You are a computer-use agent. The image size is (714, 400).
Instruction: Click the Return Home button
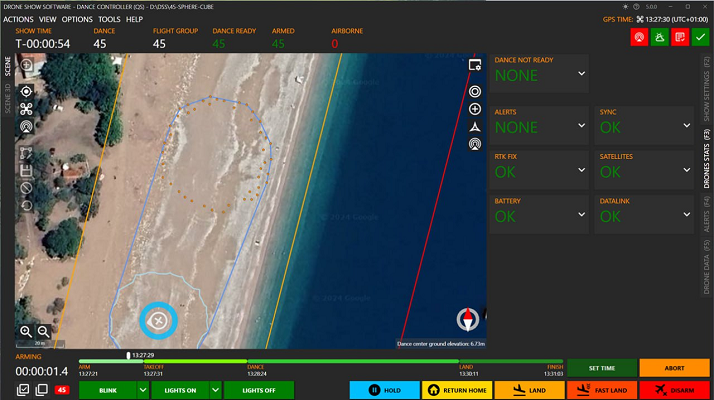[455, 390]
